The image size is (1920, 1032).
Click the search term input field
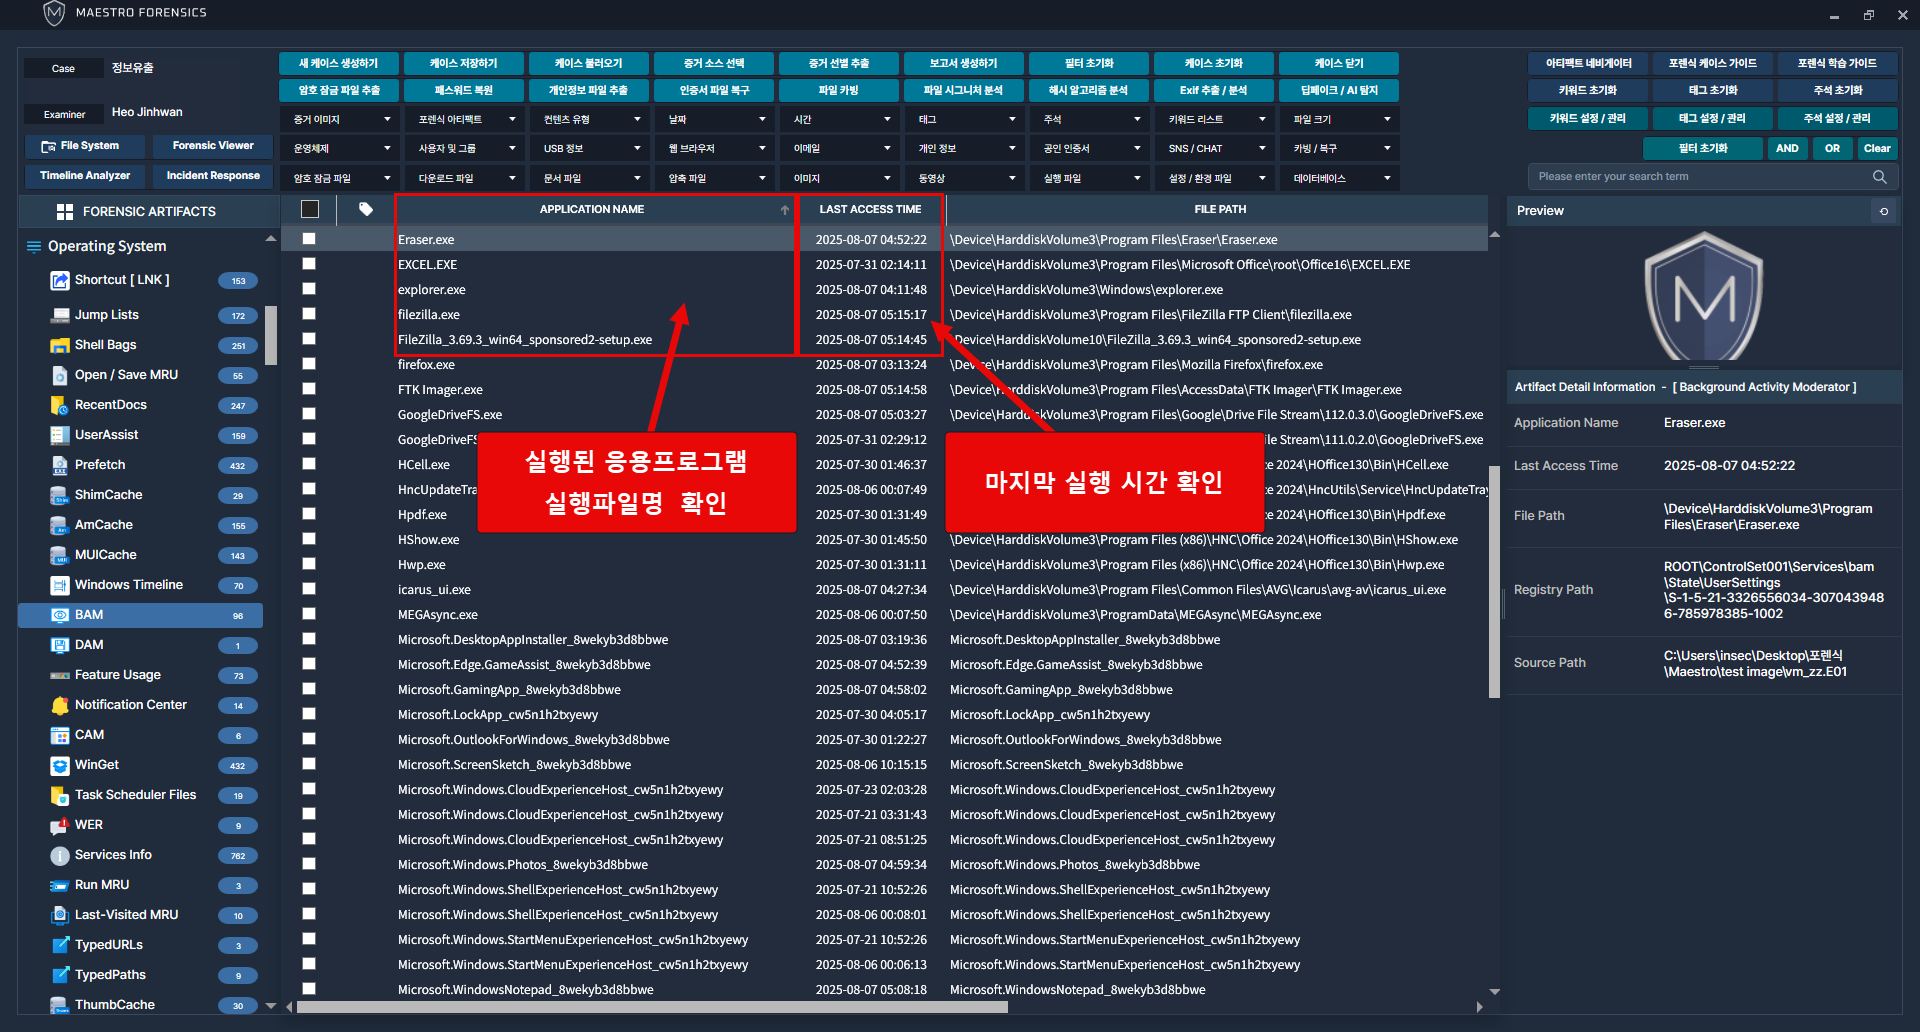click(1700, 177)
